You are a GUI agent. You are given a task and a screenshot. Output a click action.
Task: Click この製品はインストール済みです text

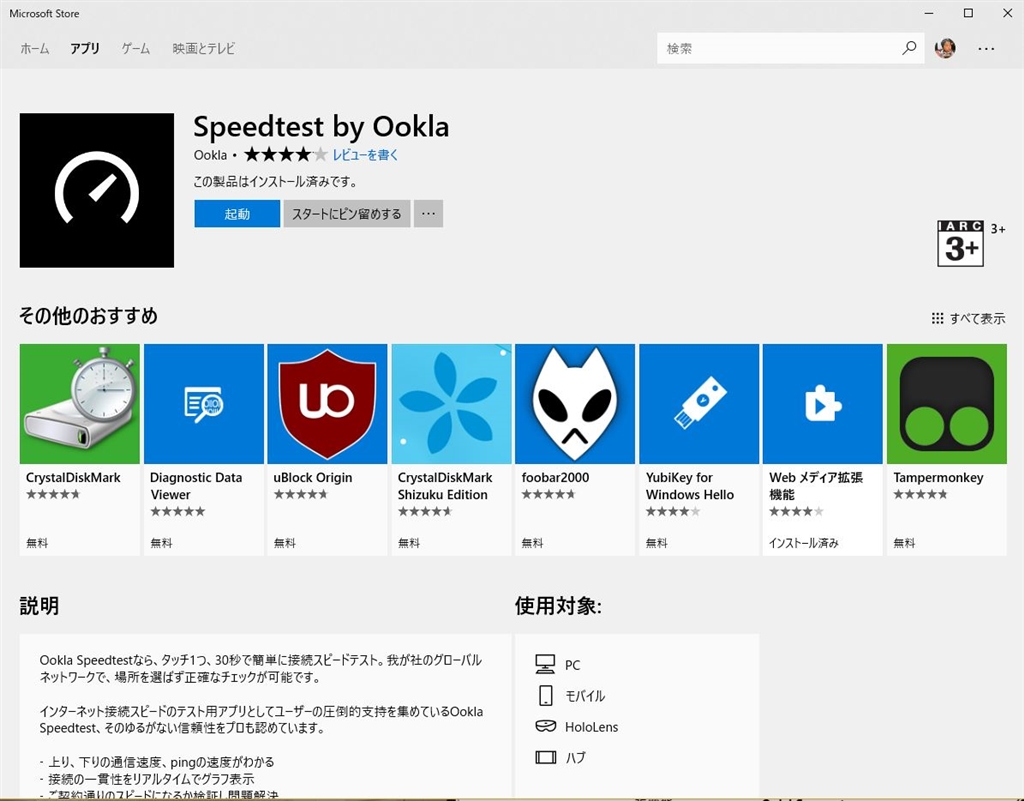point(276,181)
